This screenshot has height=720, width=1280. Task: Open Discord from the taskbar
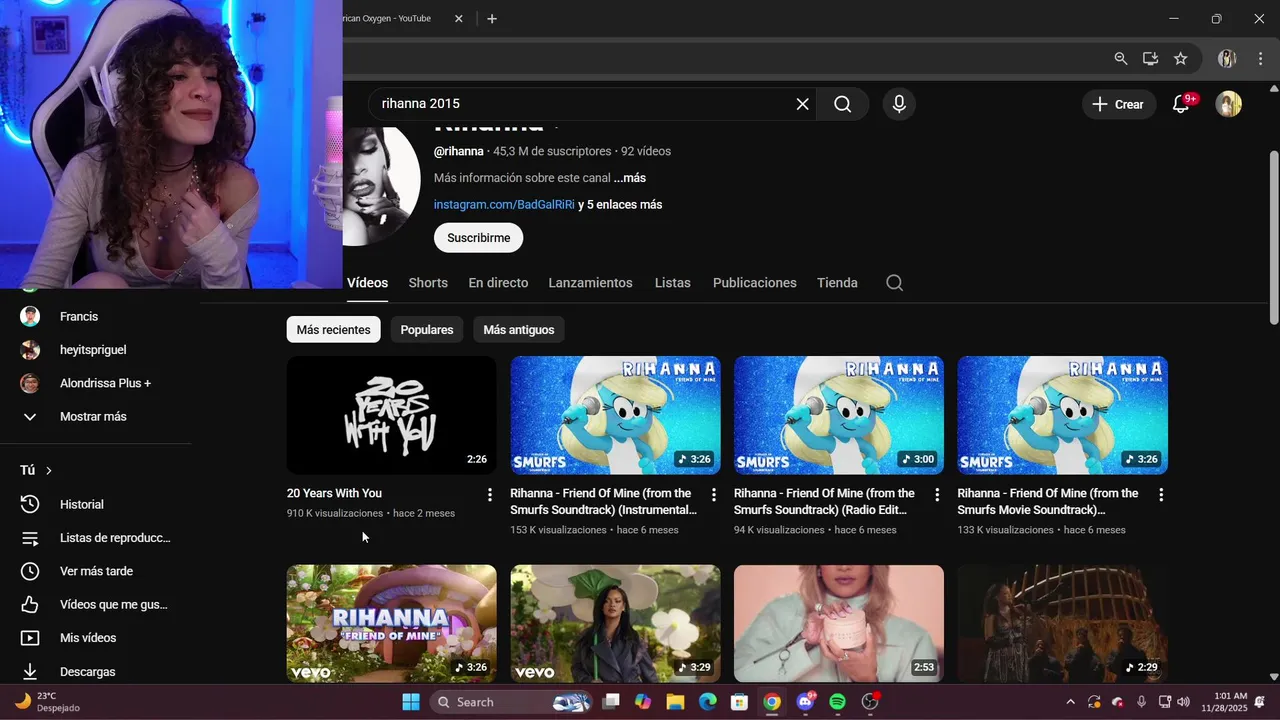(x=805, y=702)
